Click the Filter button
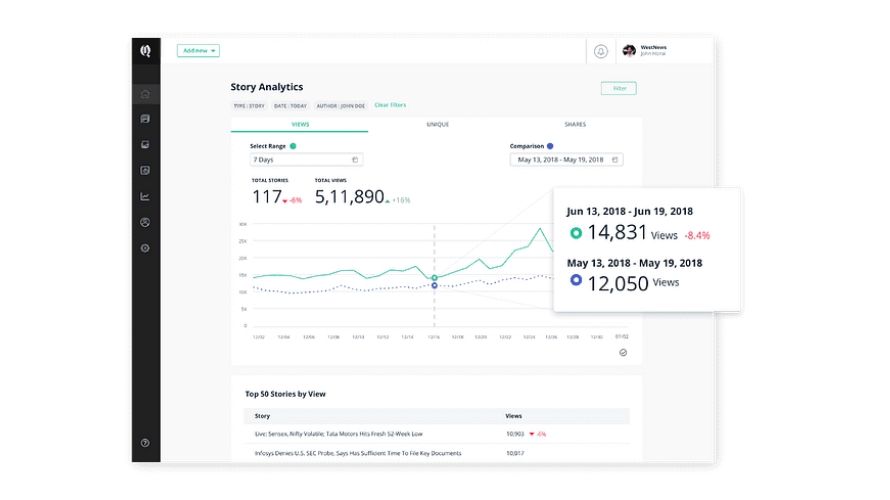This screenshot has width=890, height=500. tap(619, 88)
